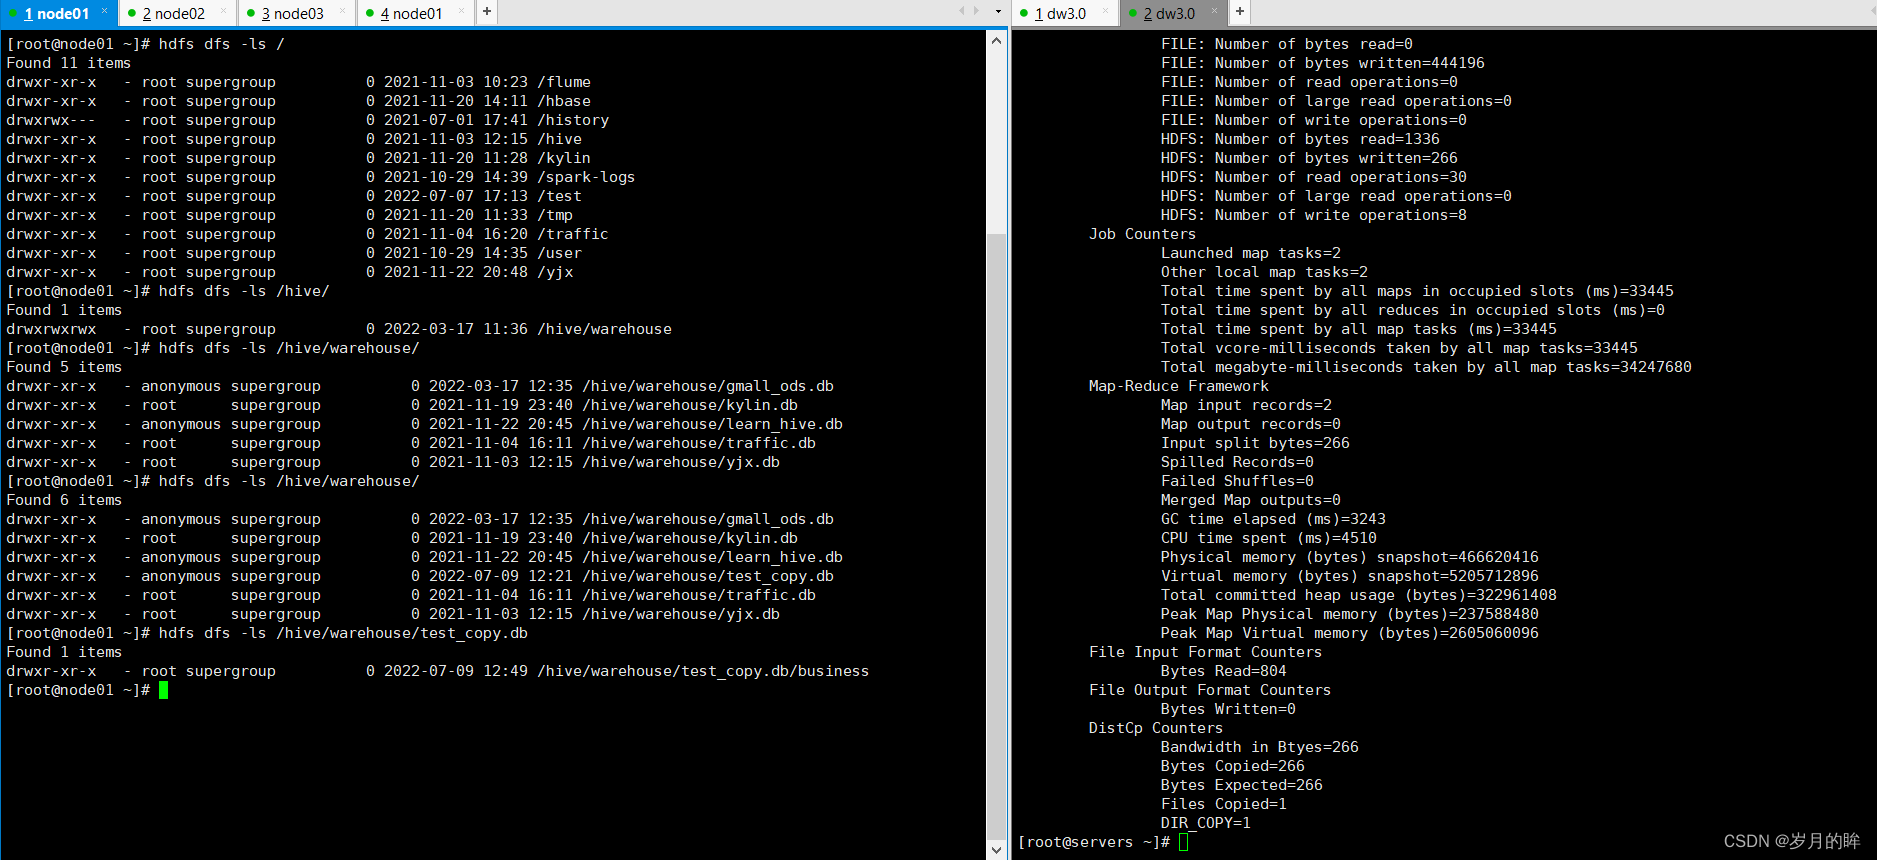1877x860 pixels.
Task: Click 'Job Counters' heading in right pane
Action: tap(1142, 234)
